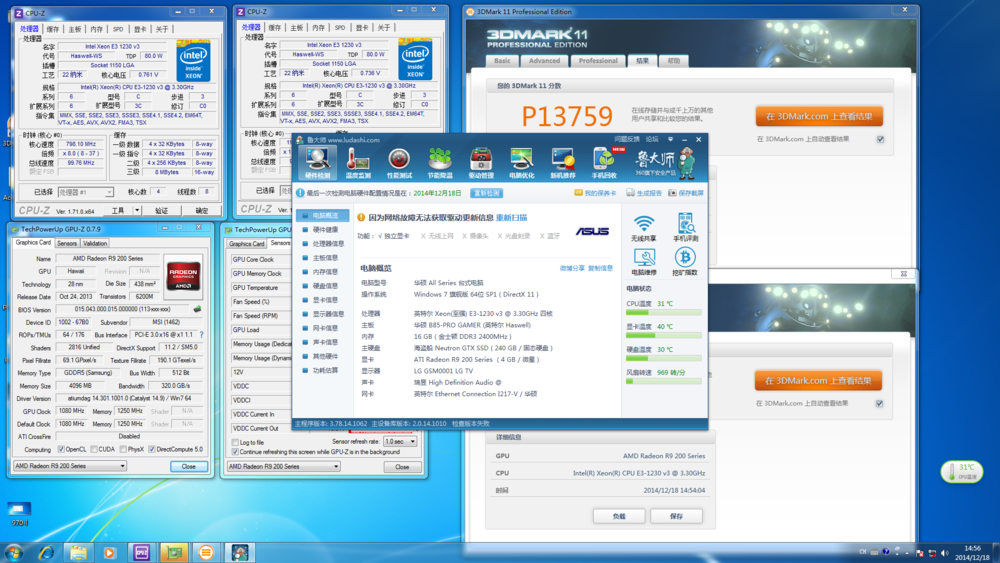Screen dimensions: 1000x563
Task: Select 显卡信息 in Ludashi sidebar
Action: 323,300
